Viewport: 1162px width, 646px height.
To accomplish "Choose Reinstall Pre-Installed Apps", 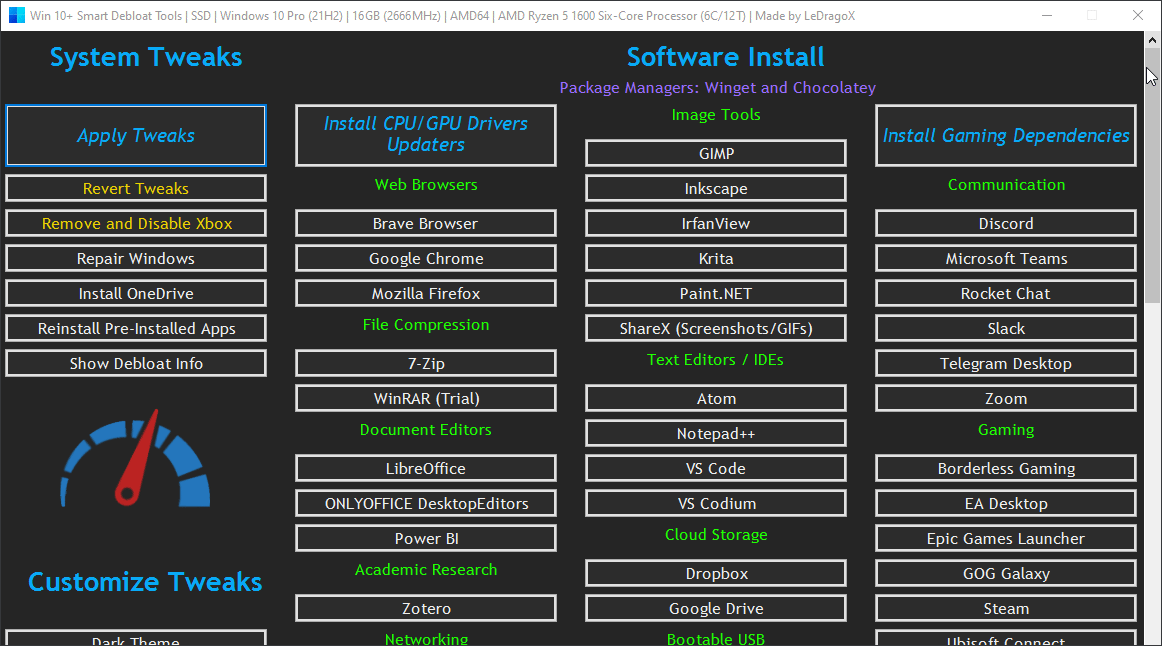I will 136,328.
